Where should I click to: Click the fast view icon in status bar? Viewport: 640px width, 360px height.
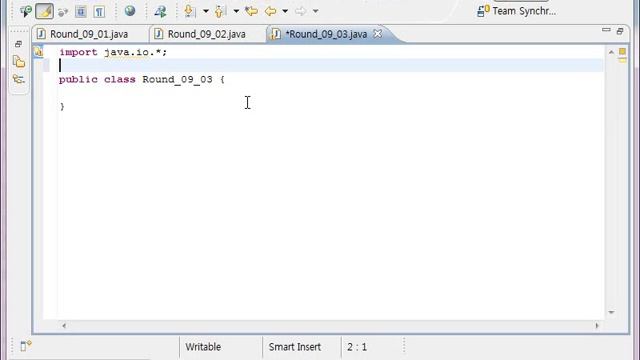(x=25, y=346)
